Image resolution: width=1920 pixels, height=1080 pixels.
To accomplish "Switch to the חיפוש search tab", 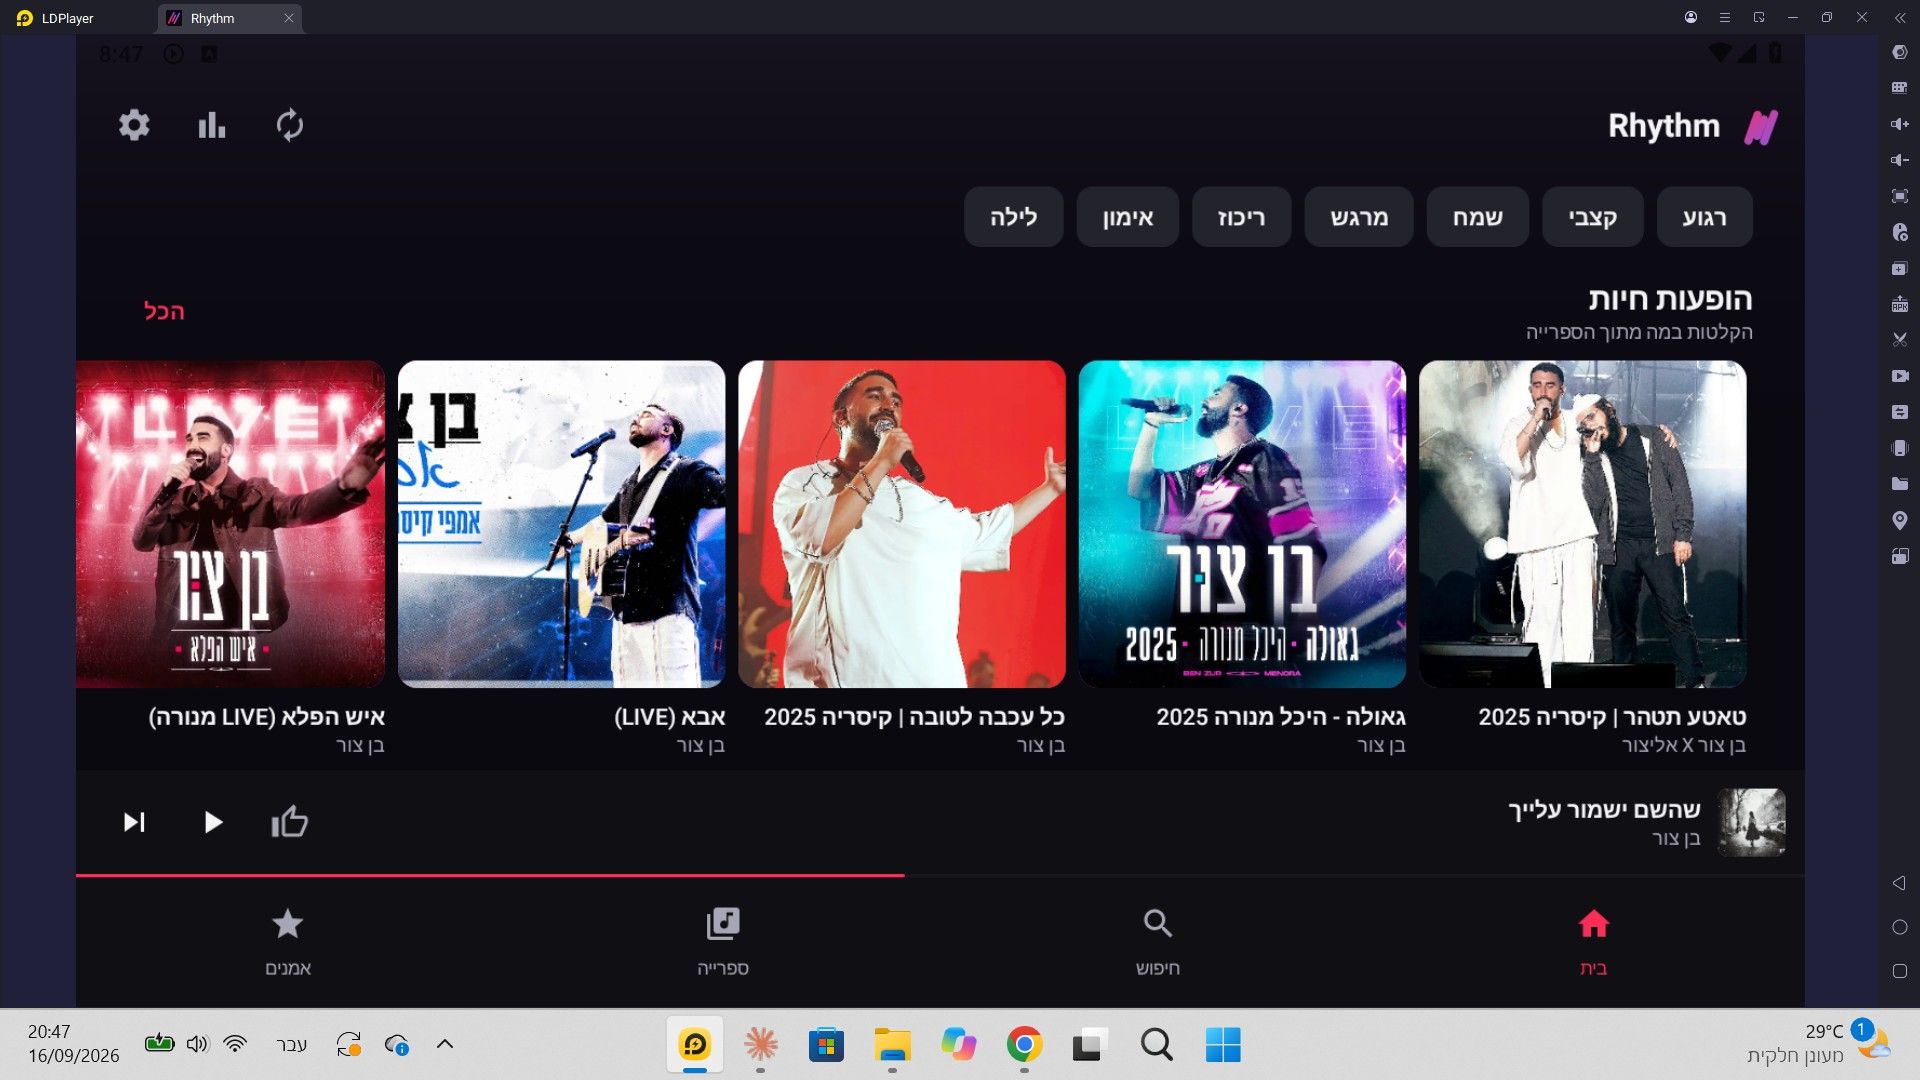I will [1158, 942].
